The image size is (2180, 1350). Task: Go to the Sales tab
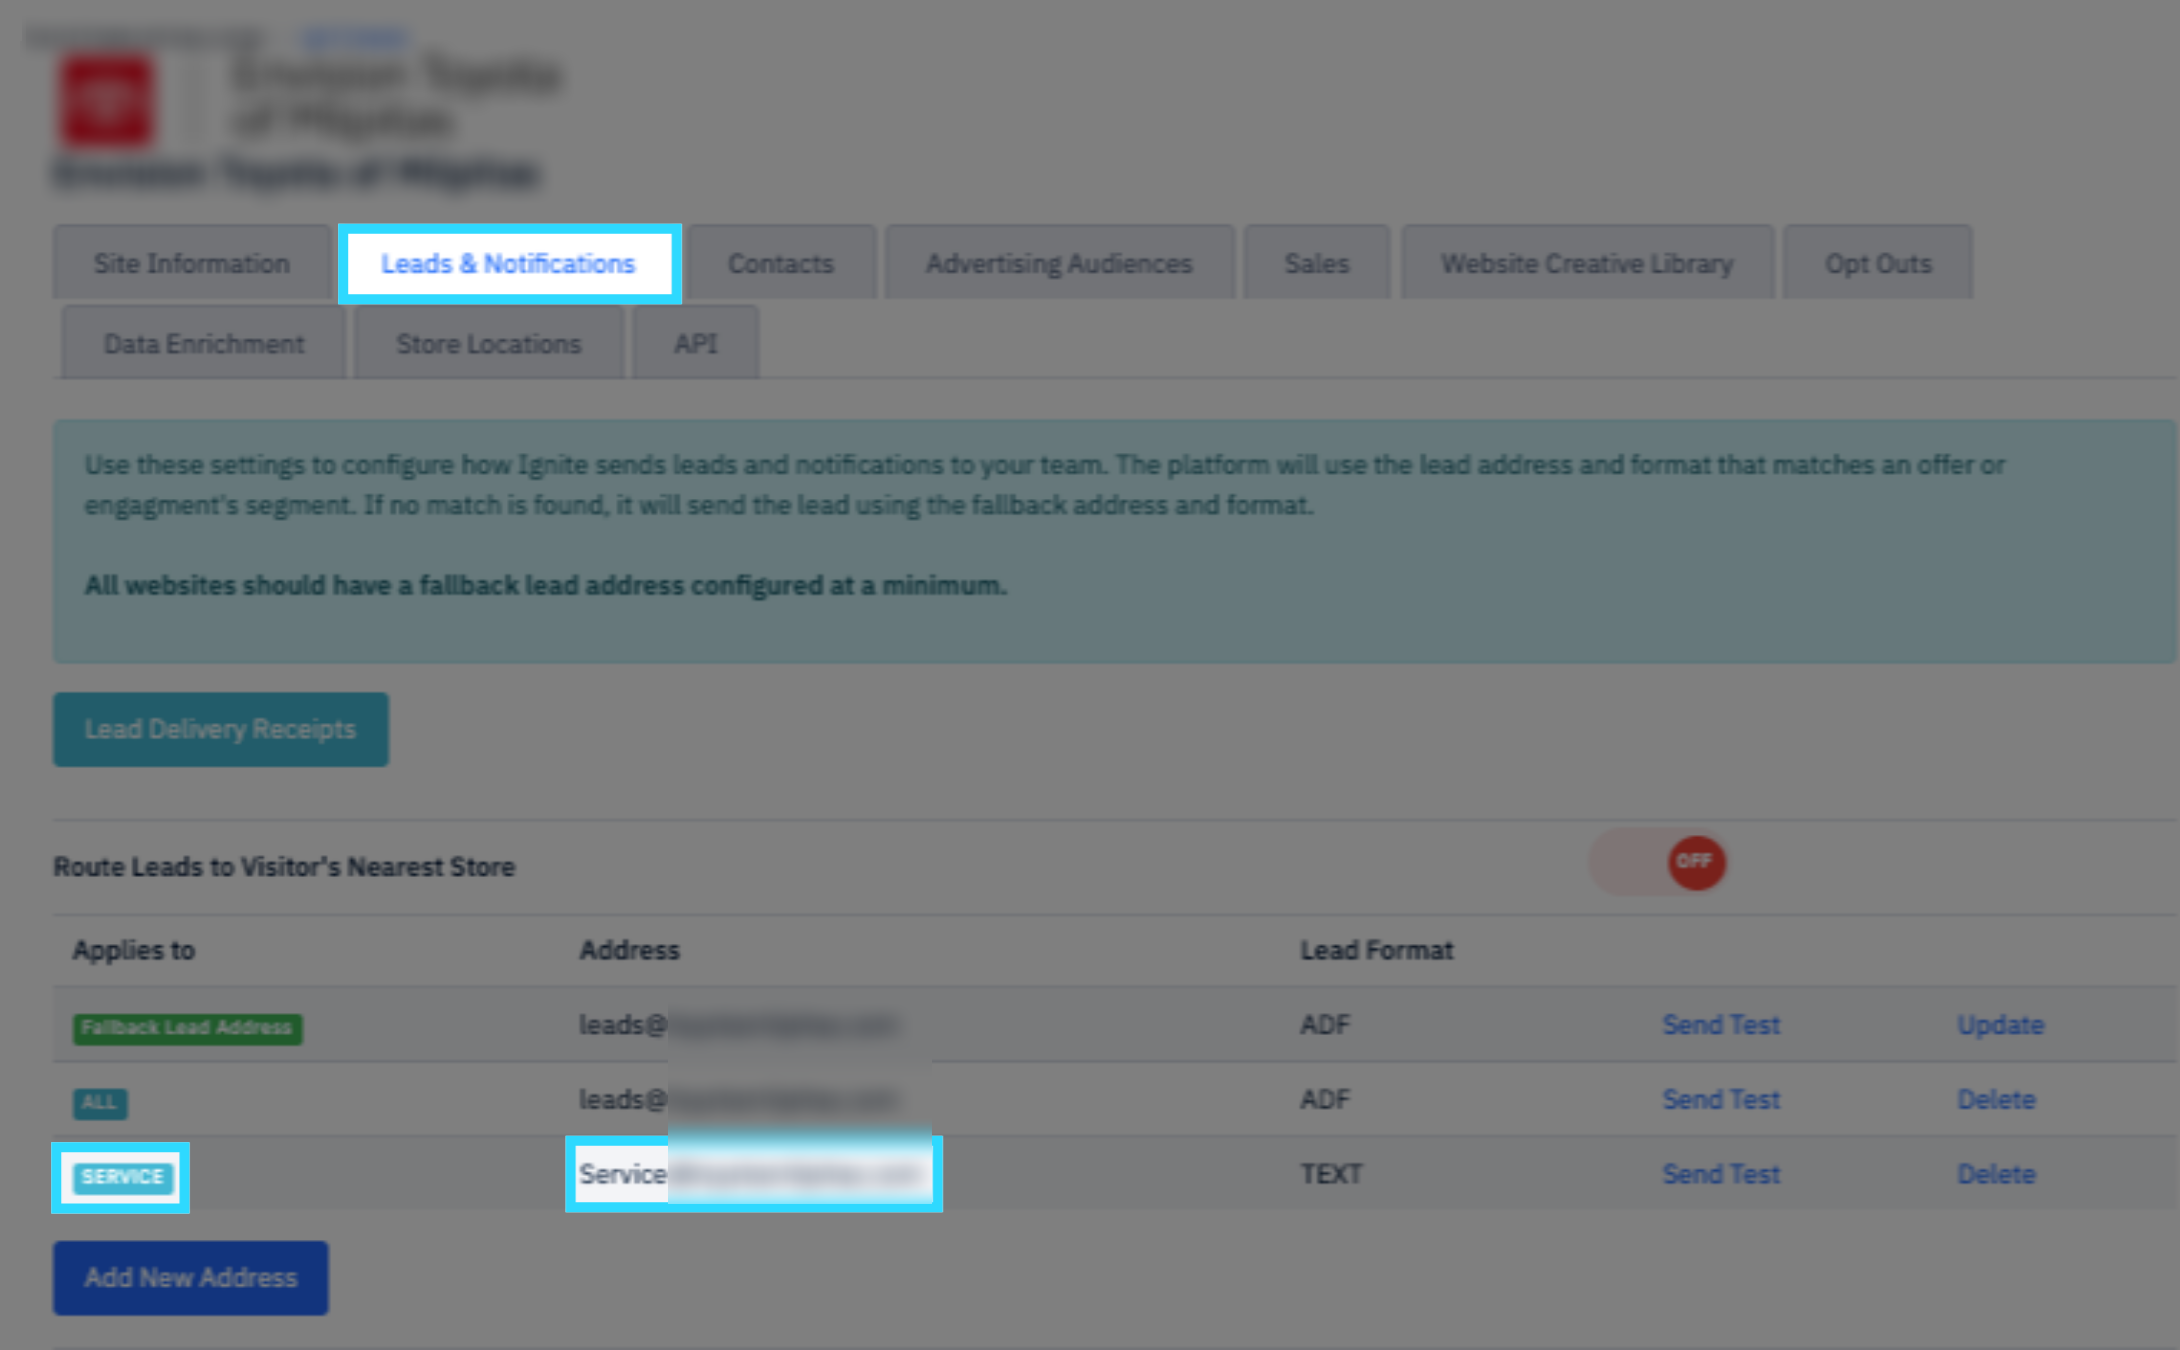click(1316, 264)
